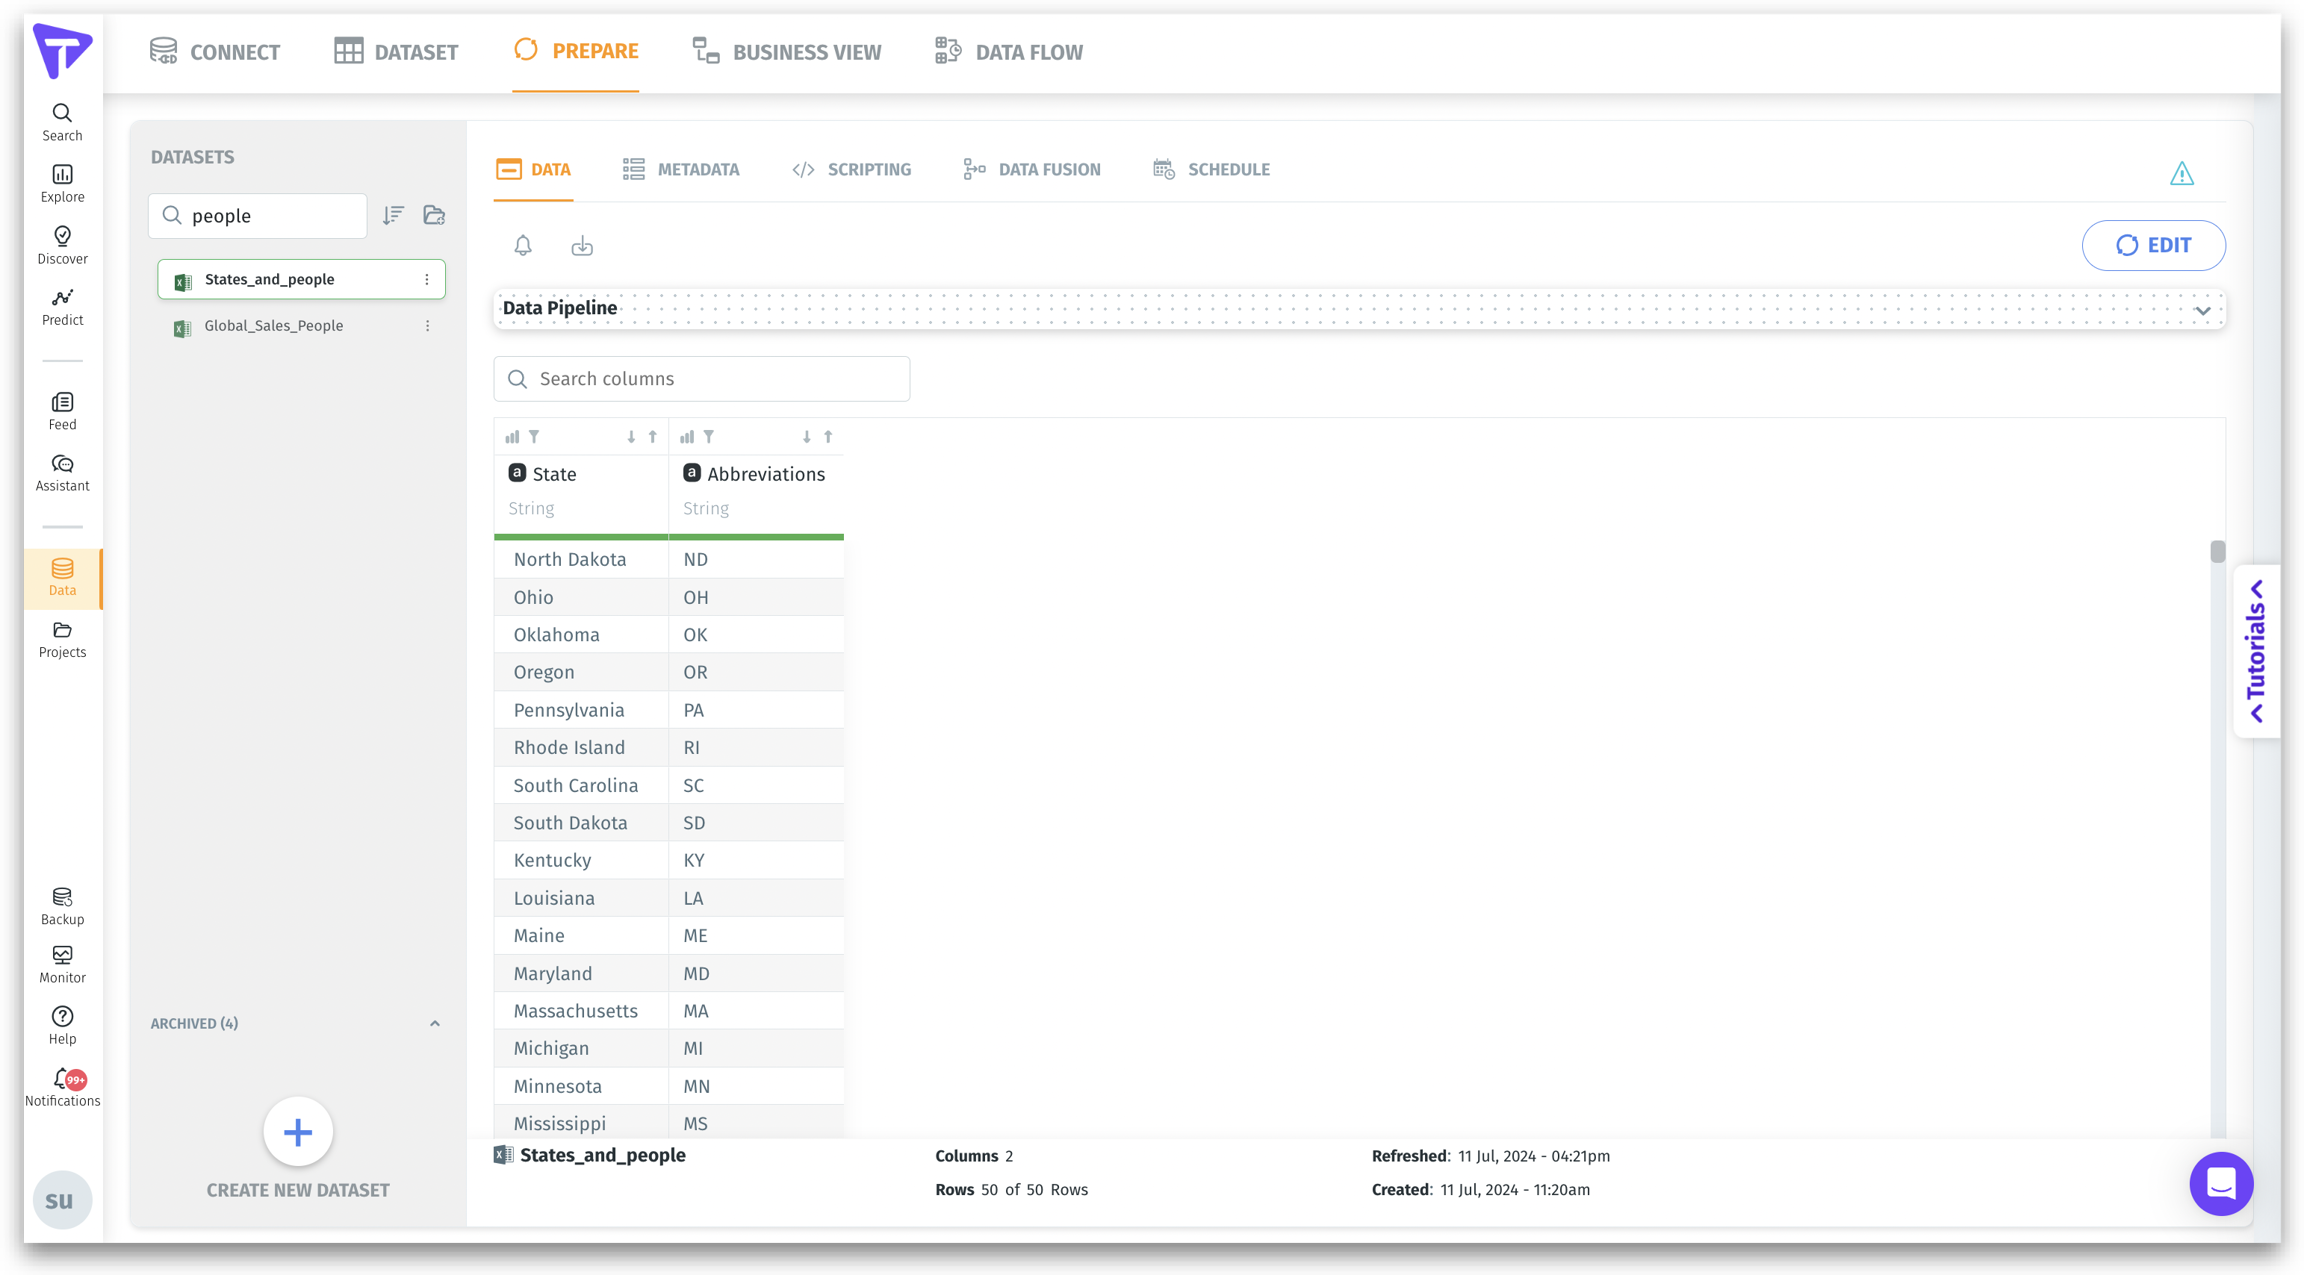The width and height of the screenshot is (2304, 1275).
Task: Click the Search columns input field
Action: pos(702,379)
